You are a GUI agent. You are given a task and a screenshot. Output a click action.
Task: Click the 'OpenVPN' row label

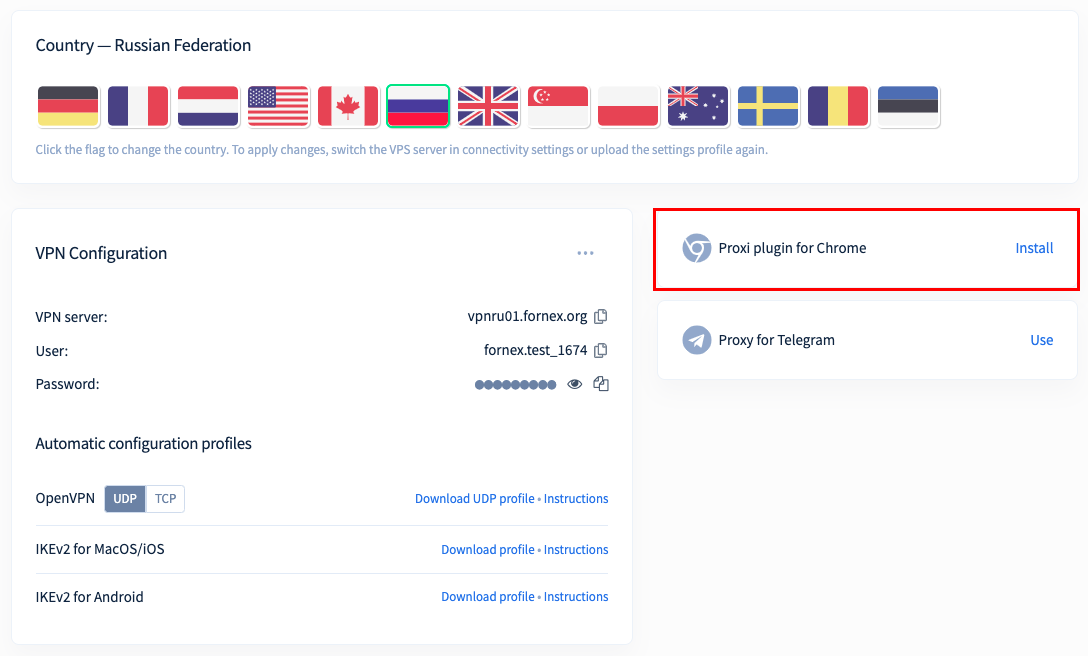tap(65, 498)
